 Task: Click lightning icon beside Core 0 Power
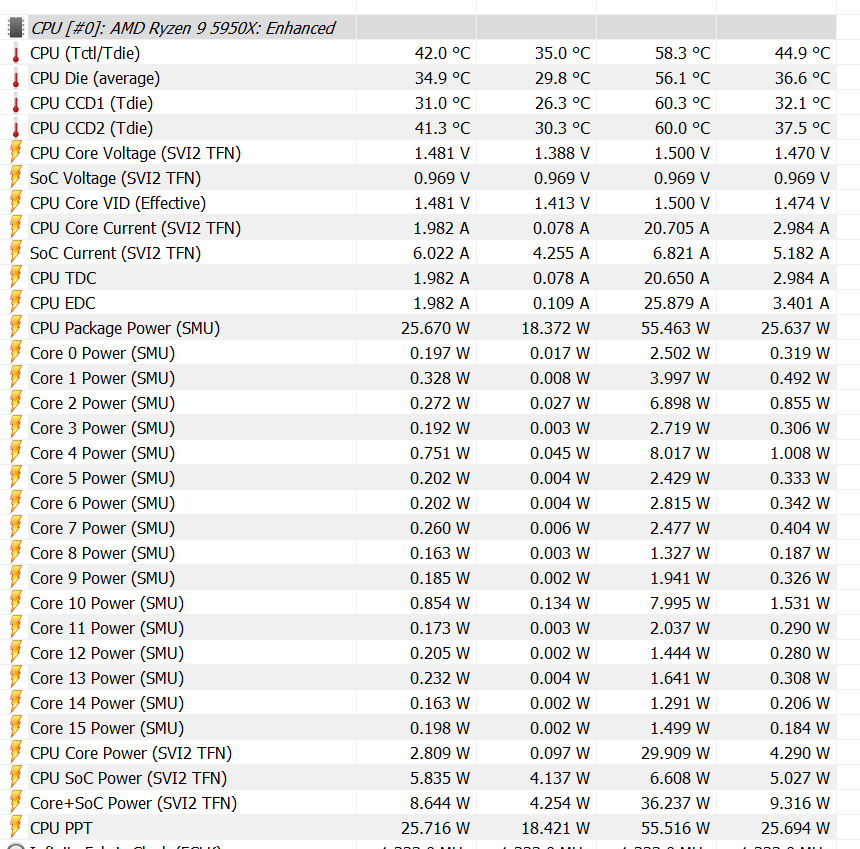click(x=16, y=353)
